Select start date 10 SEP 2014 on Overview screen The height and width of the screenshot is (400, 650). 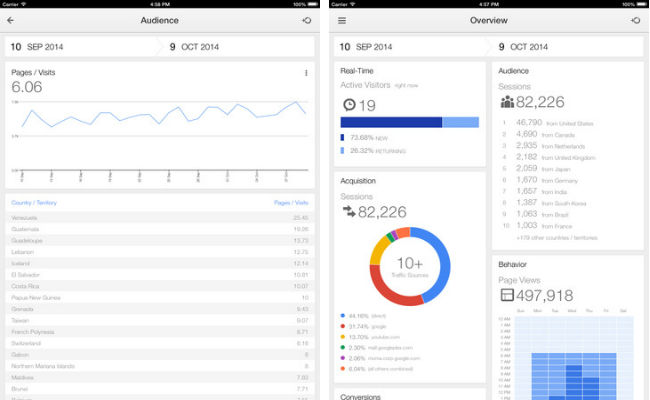366,47
